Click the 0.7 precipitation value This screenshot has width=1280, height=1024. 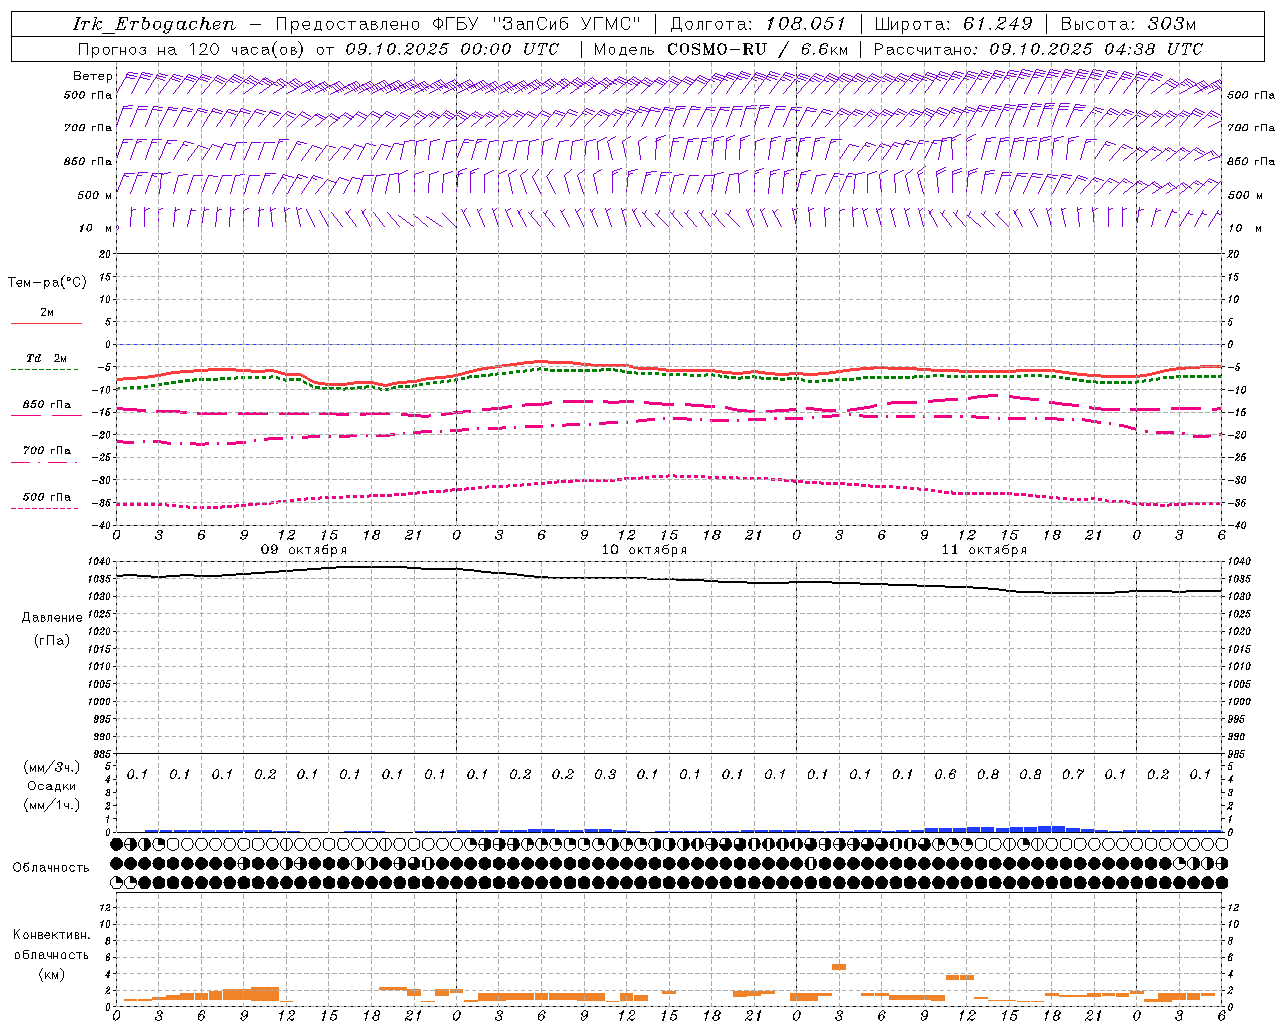pos(1073,774)
